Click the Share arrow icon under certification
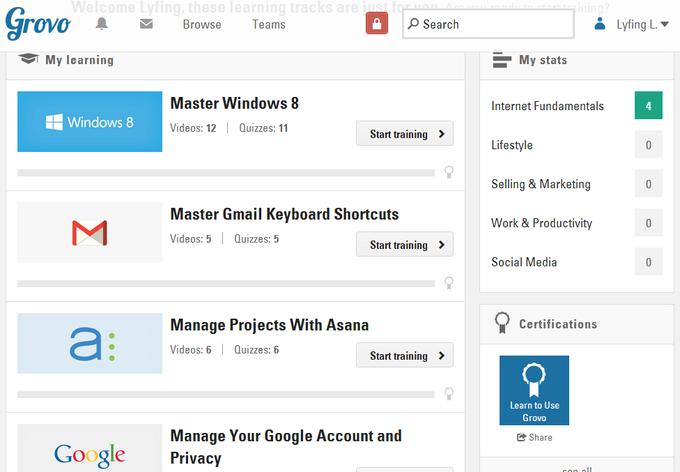680x472 pixels. 521,437
